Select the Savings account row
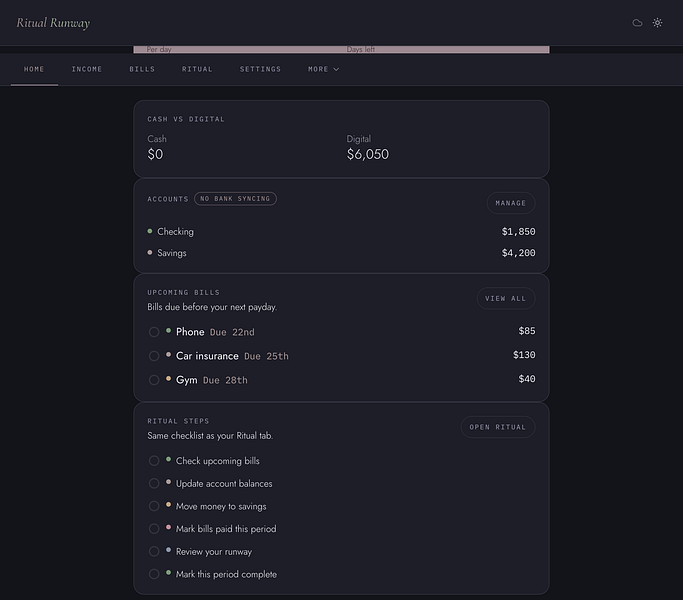The image size is (683, 600). (341, 253)
